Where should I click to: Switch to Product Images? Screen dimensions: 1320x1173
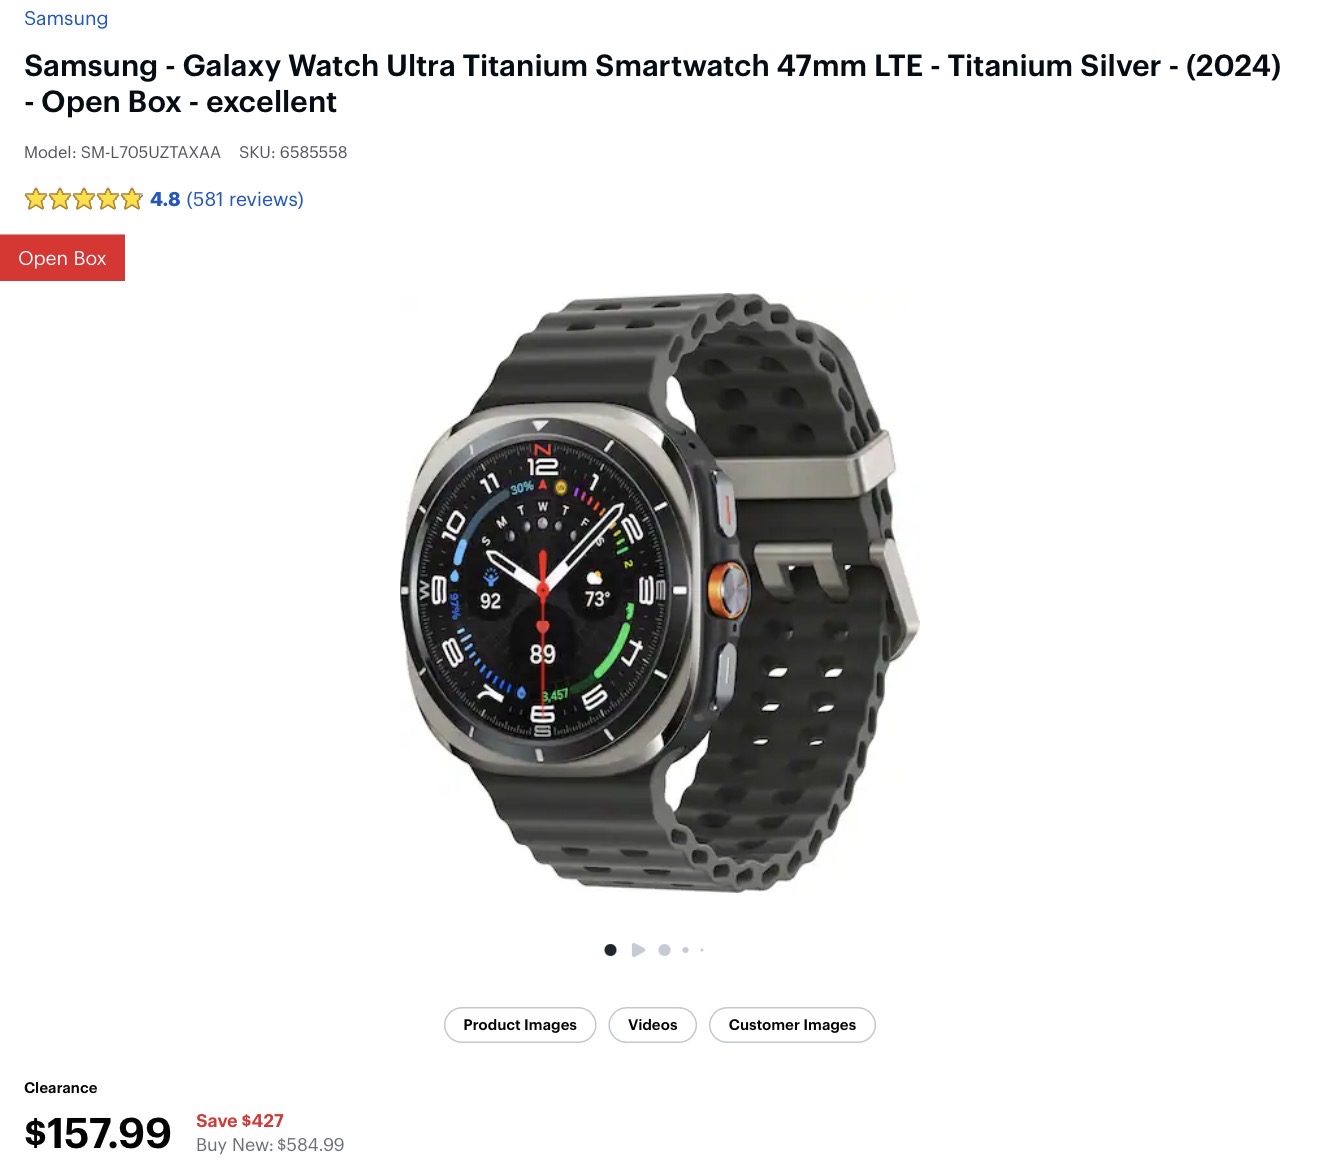(x=520, y=1025)
